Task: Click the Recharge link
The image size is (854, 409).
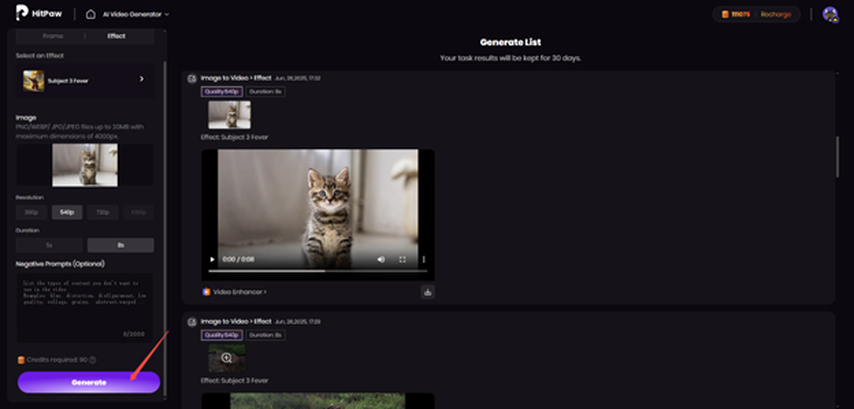Action: point(776,14)
